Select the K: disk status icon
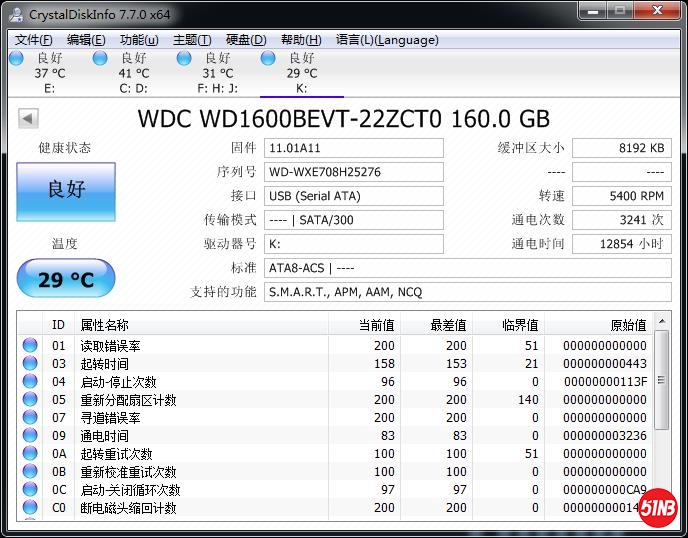Image resolution: width=688 pixels, height=538 pixels. click(x=268, y=58)
